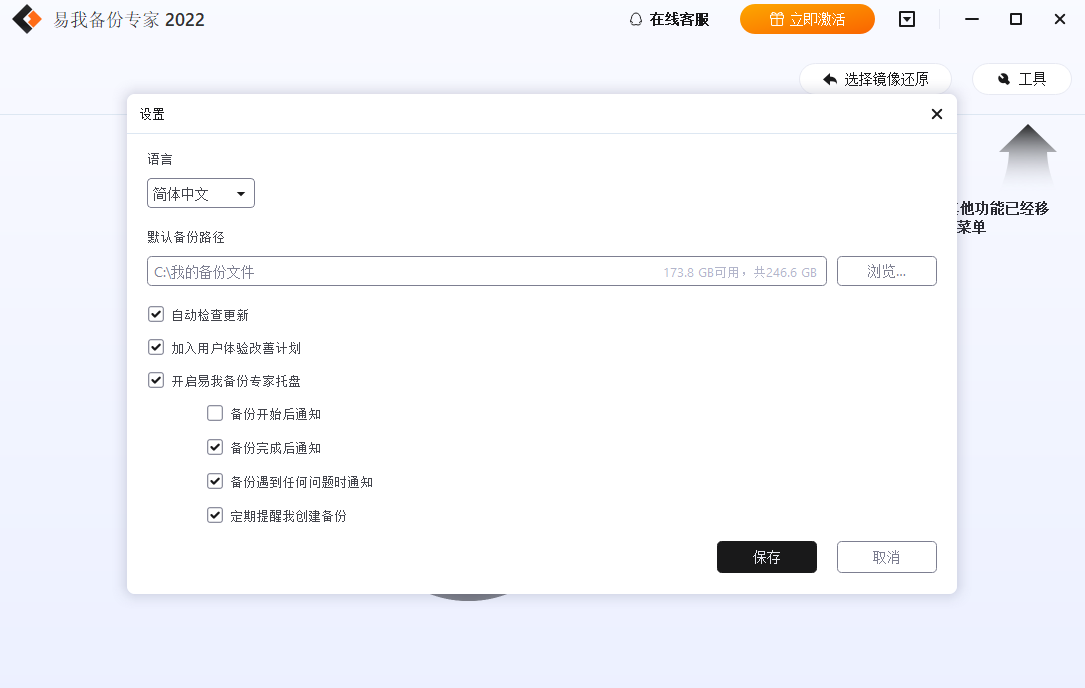Click the 语言 label text
This screenshot has width=1085, height=688.
[x=160, y=159]
